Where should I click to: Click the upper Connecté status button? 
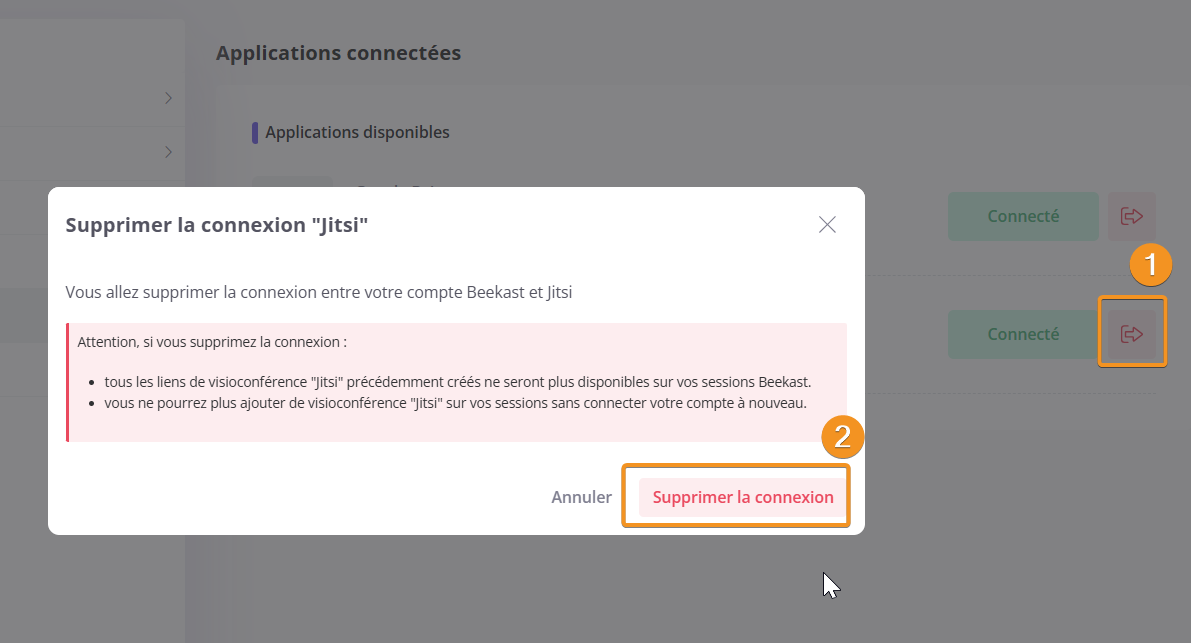(x=1023, y=216)
